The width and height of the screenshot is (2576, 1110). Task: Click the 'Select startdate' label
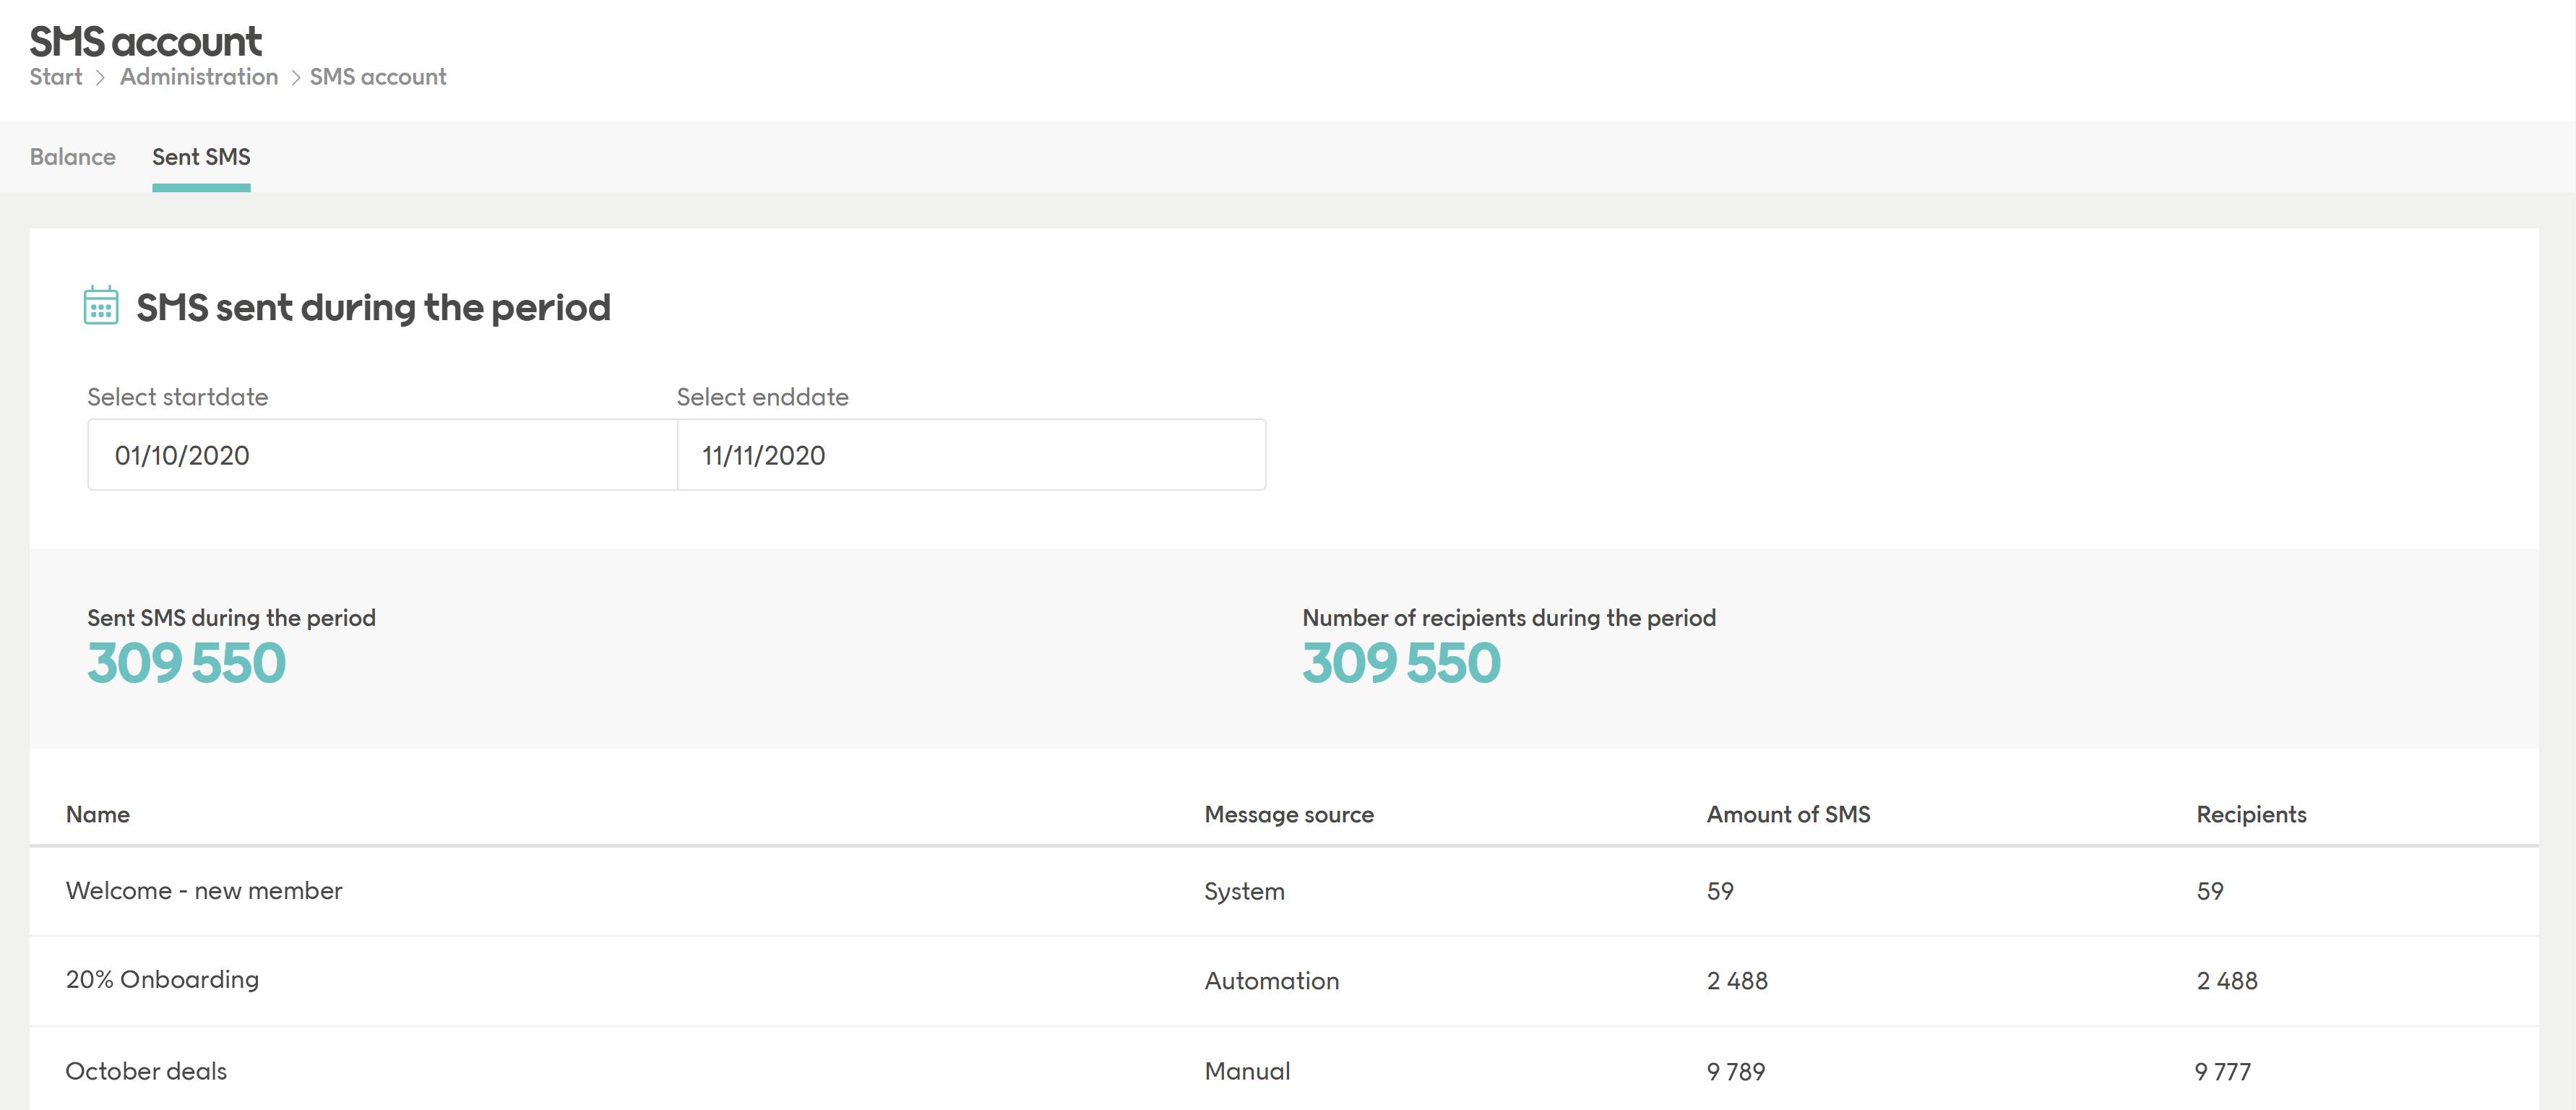tap(178, 397)
